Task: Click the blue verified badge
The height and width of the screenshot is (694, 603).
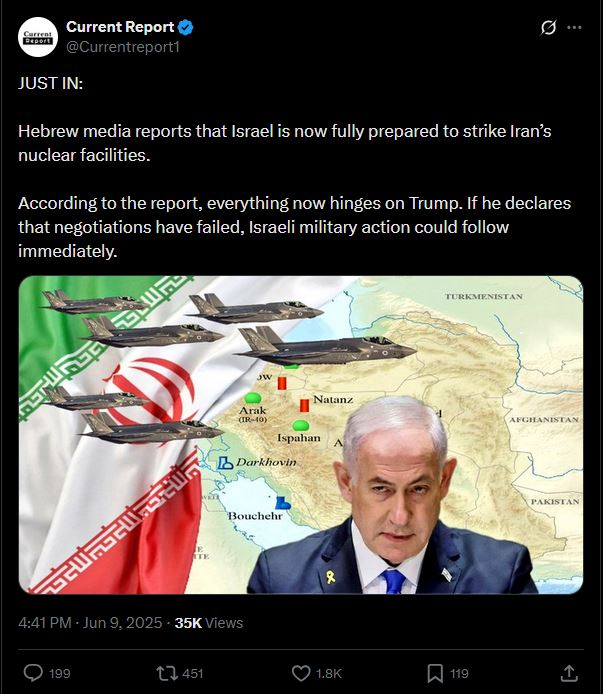Action: coord(186,27)
